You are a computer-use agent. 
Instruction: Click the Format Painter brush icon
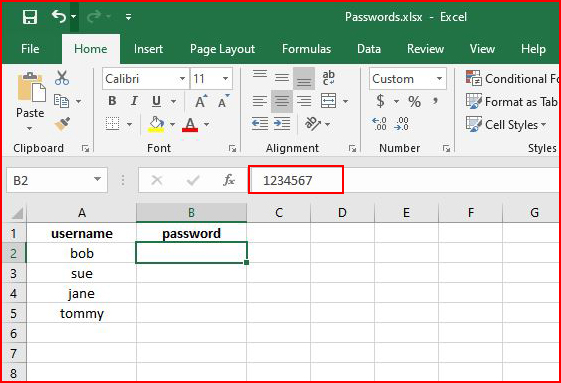pos(62,124)
